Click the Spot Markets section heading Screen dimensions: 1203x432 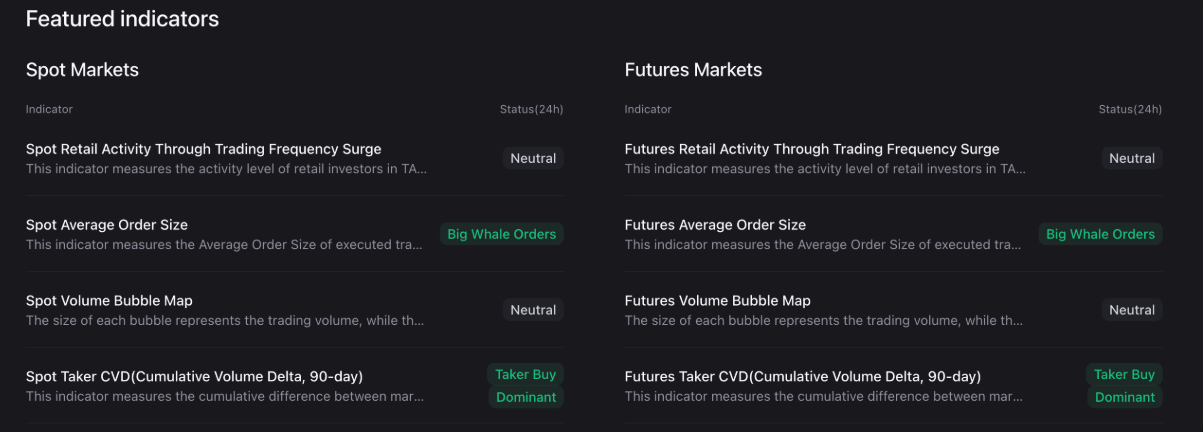tap(82, 70)
